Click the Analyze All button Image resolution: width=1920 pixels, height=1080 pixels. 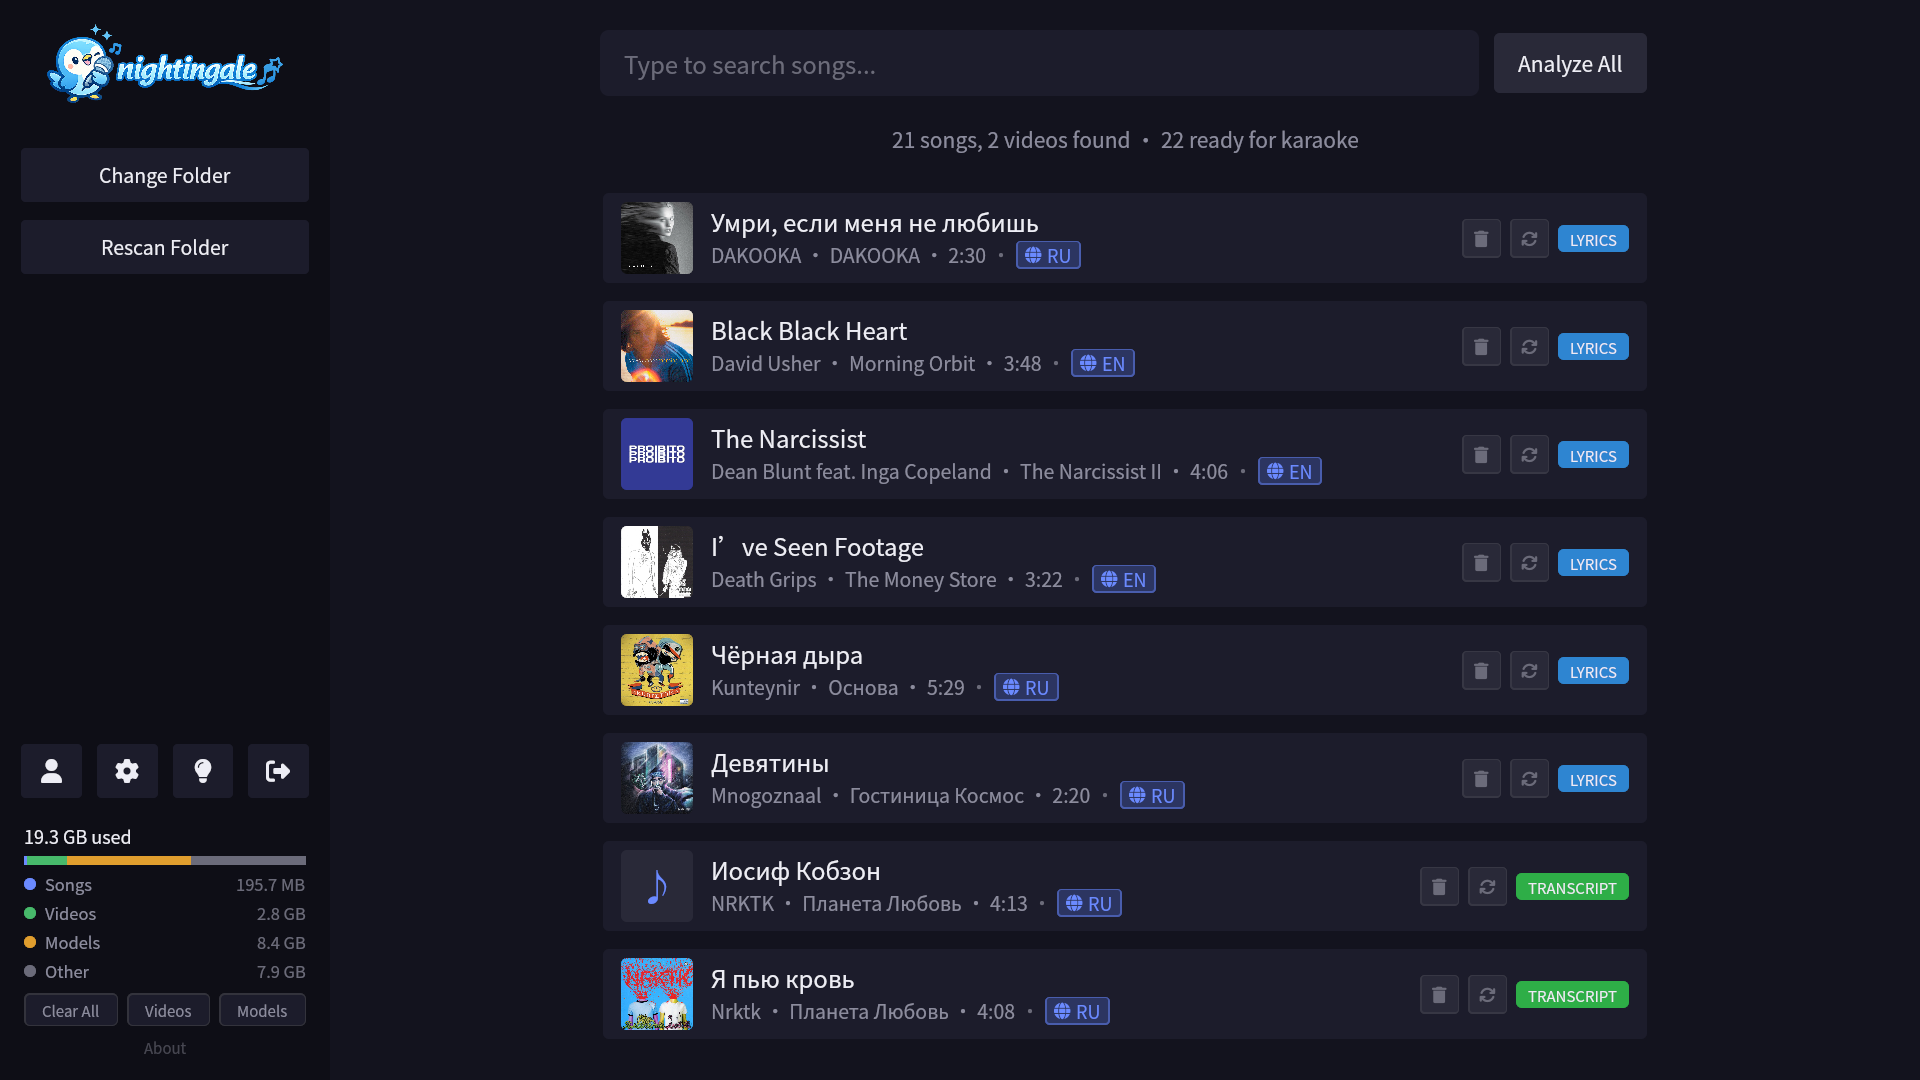(1569, 63)
